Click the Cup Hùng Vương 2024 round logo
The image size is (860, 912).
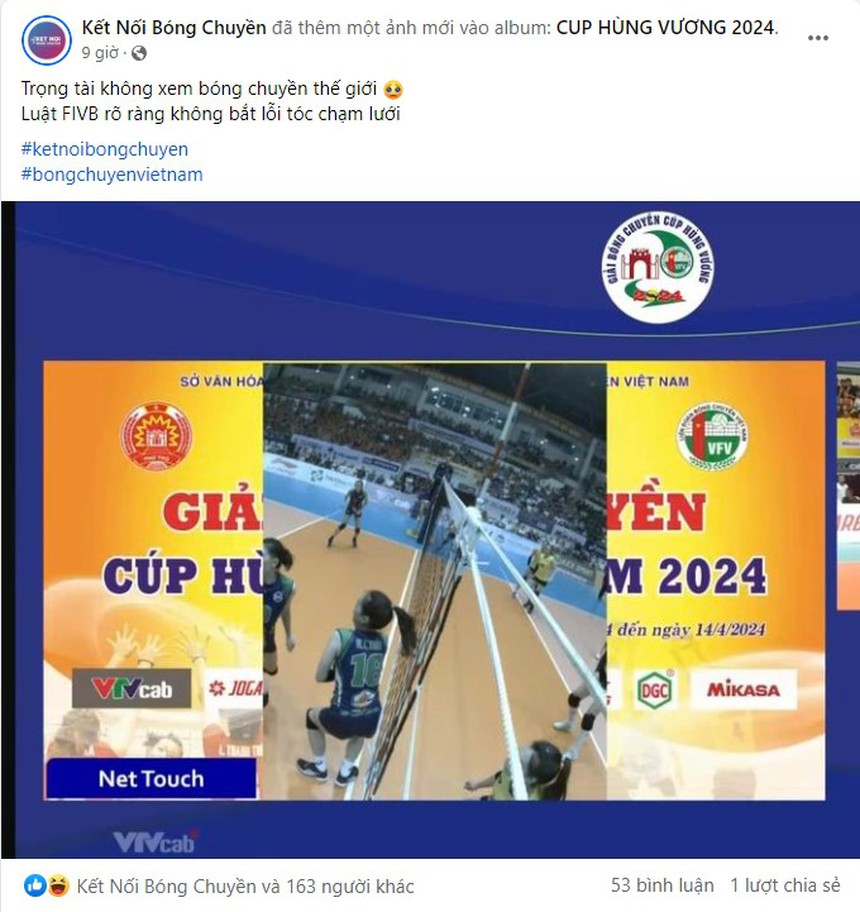point(658,267)
